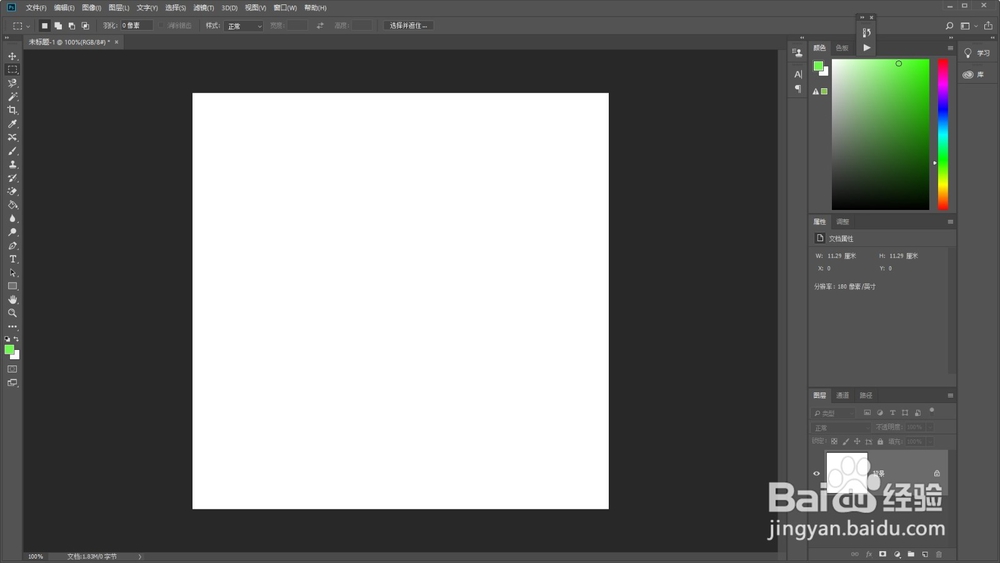Open the 样式 style dropdown
This screenshot has height=563, width=1000.
click(x=243, y=26)
